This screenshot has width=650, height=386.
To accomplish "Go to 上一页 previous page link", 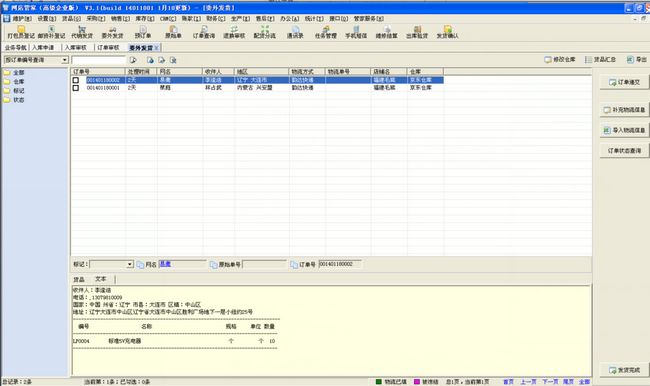I will [528, 381].
